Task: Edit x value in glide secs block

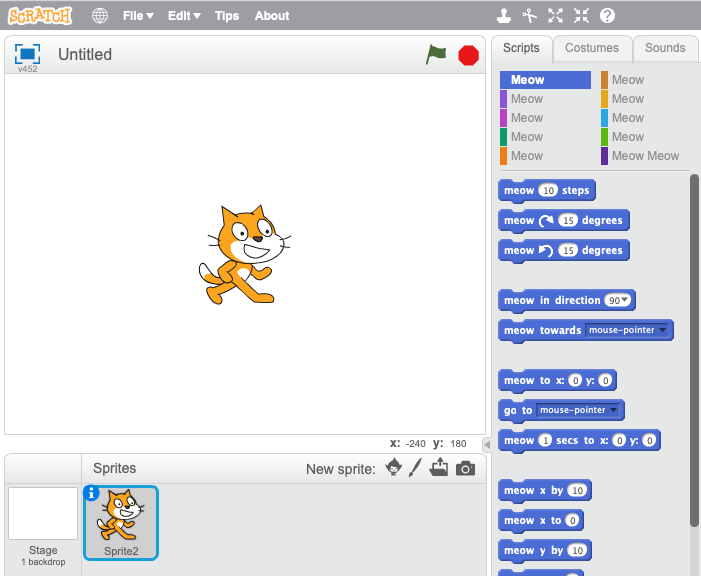Action: (619, 440)
